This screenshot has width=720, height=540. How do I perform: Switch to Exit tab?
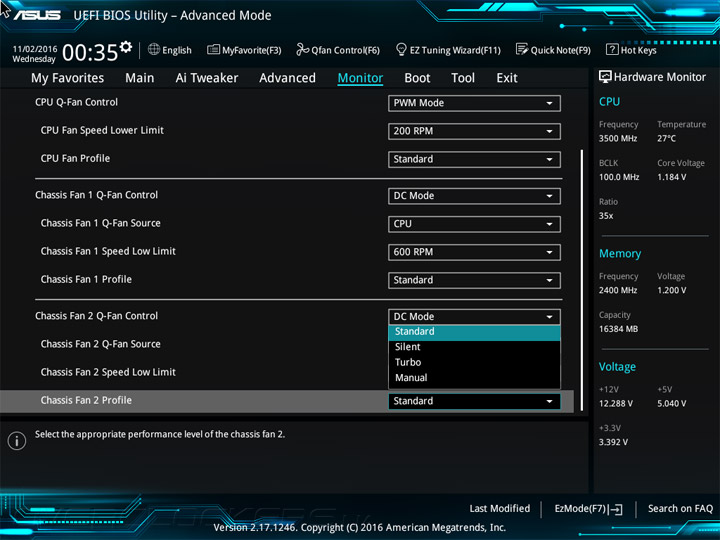tap(507, 78)
